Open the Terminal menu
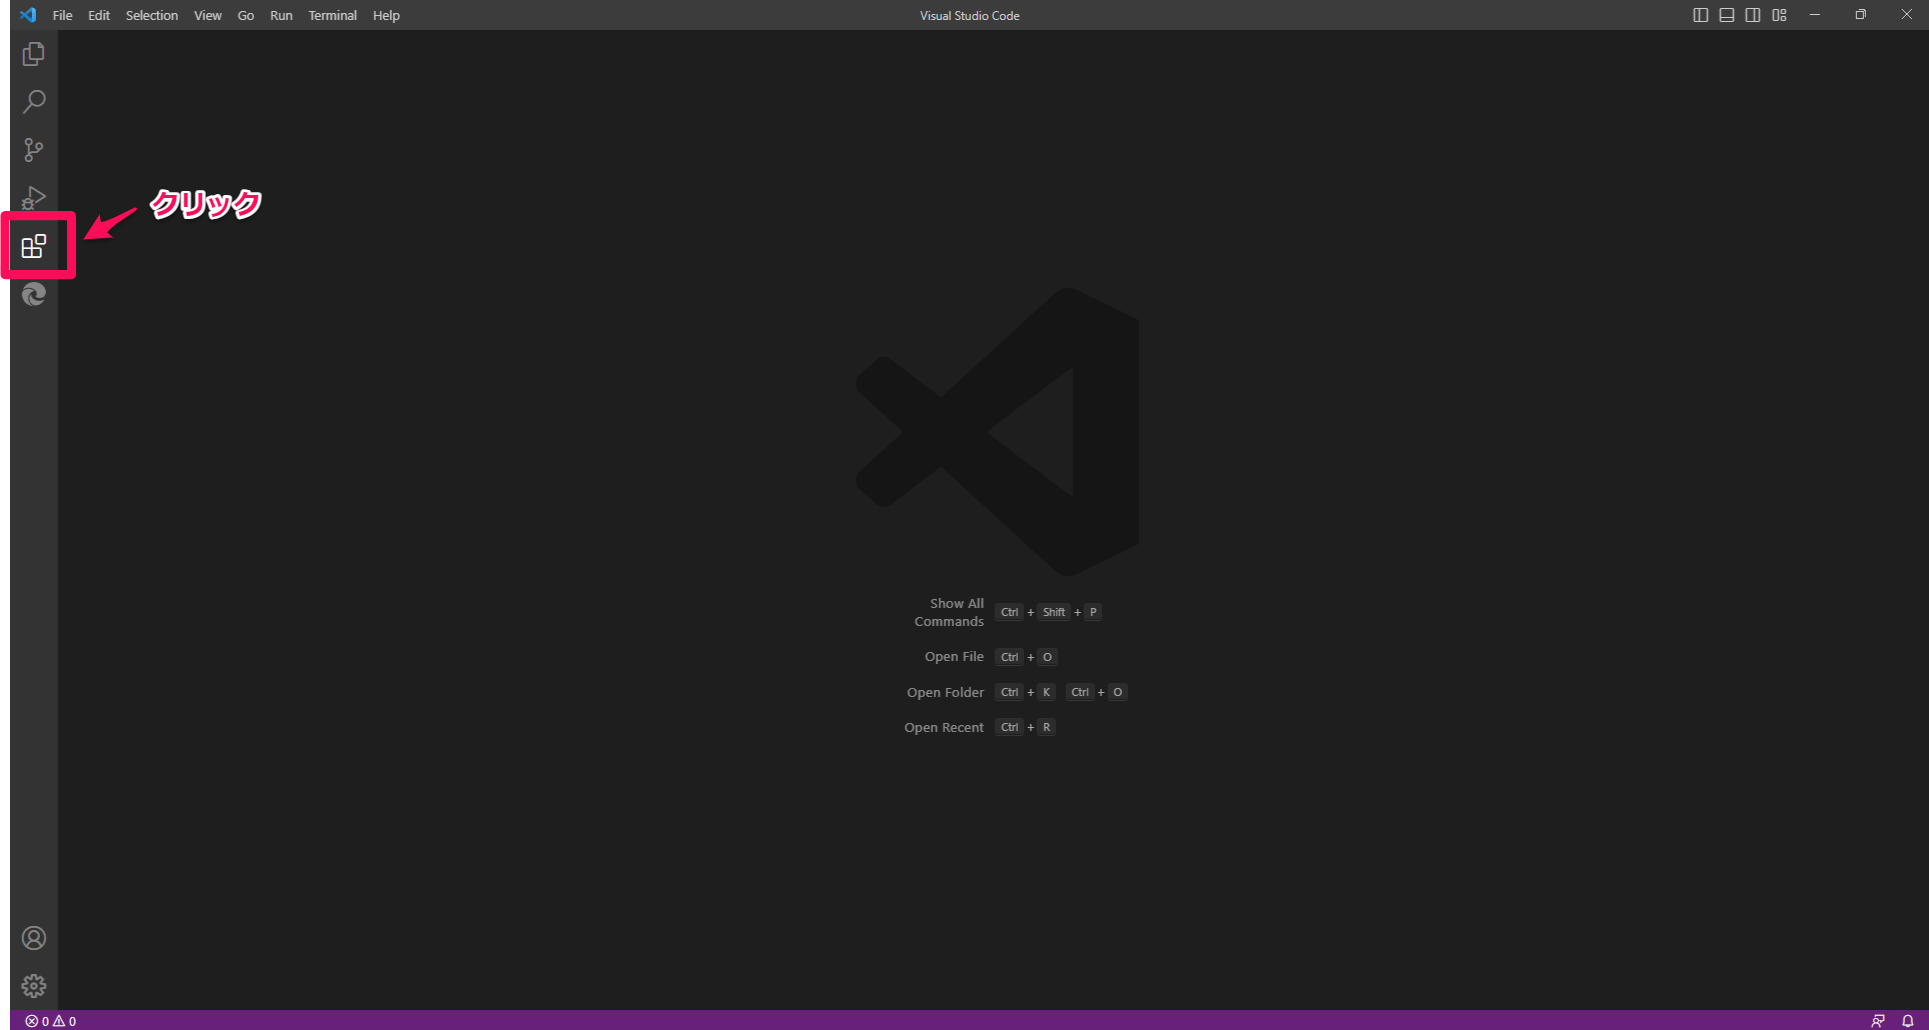 333,15
